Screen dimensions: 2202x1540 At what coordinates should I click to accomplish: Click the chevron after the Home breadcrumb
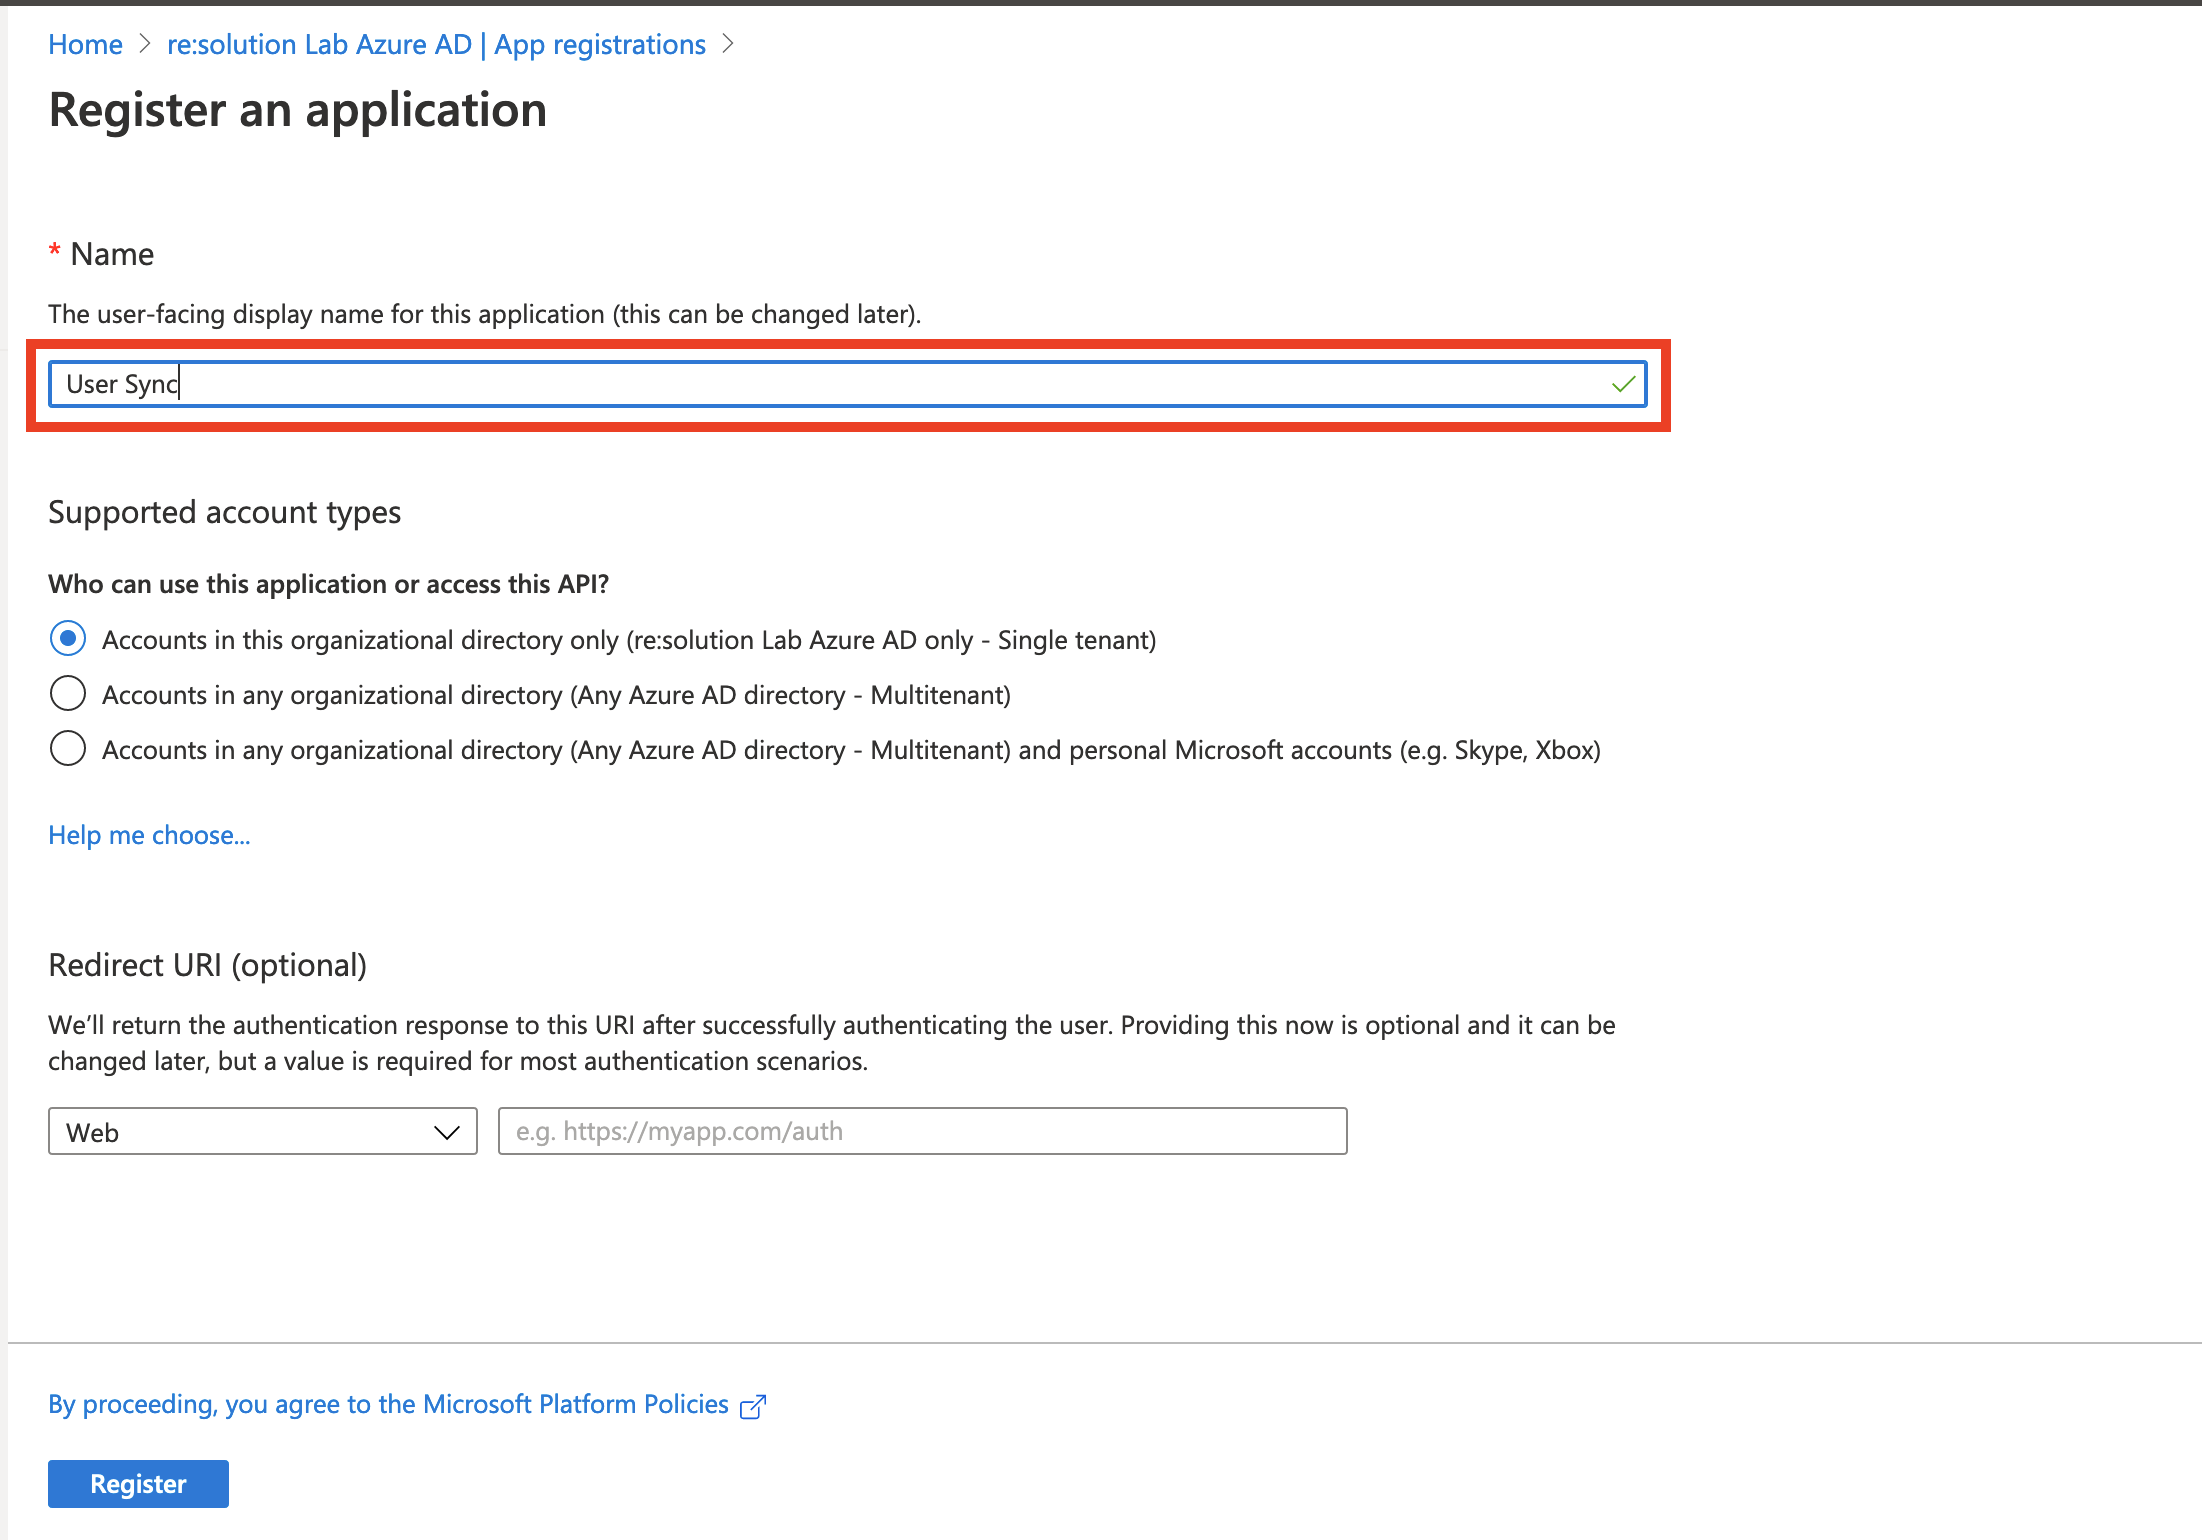tap(145, 45)
